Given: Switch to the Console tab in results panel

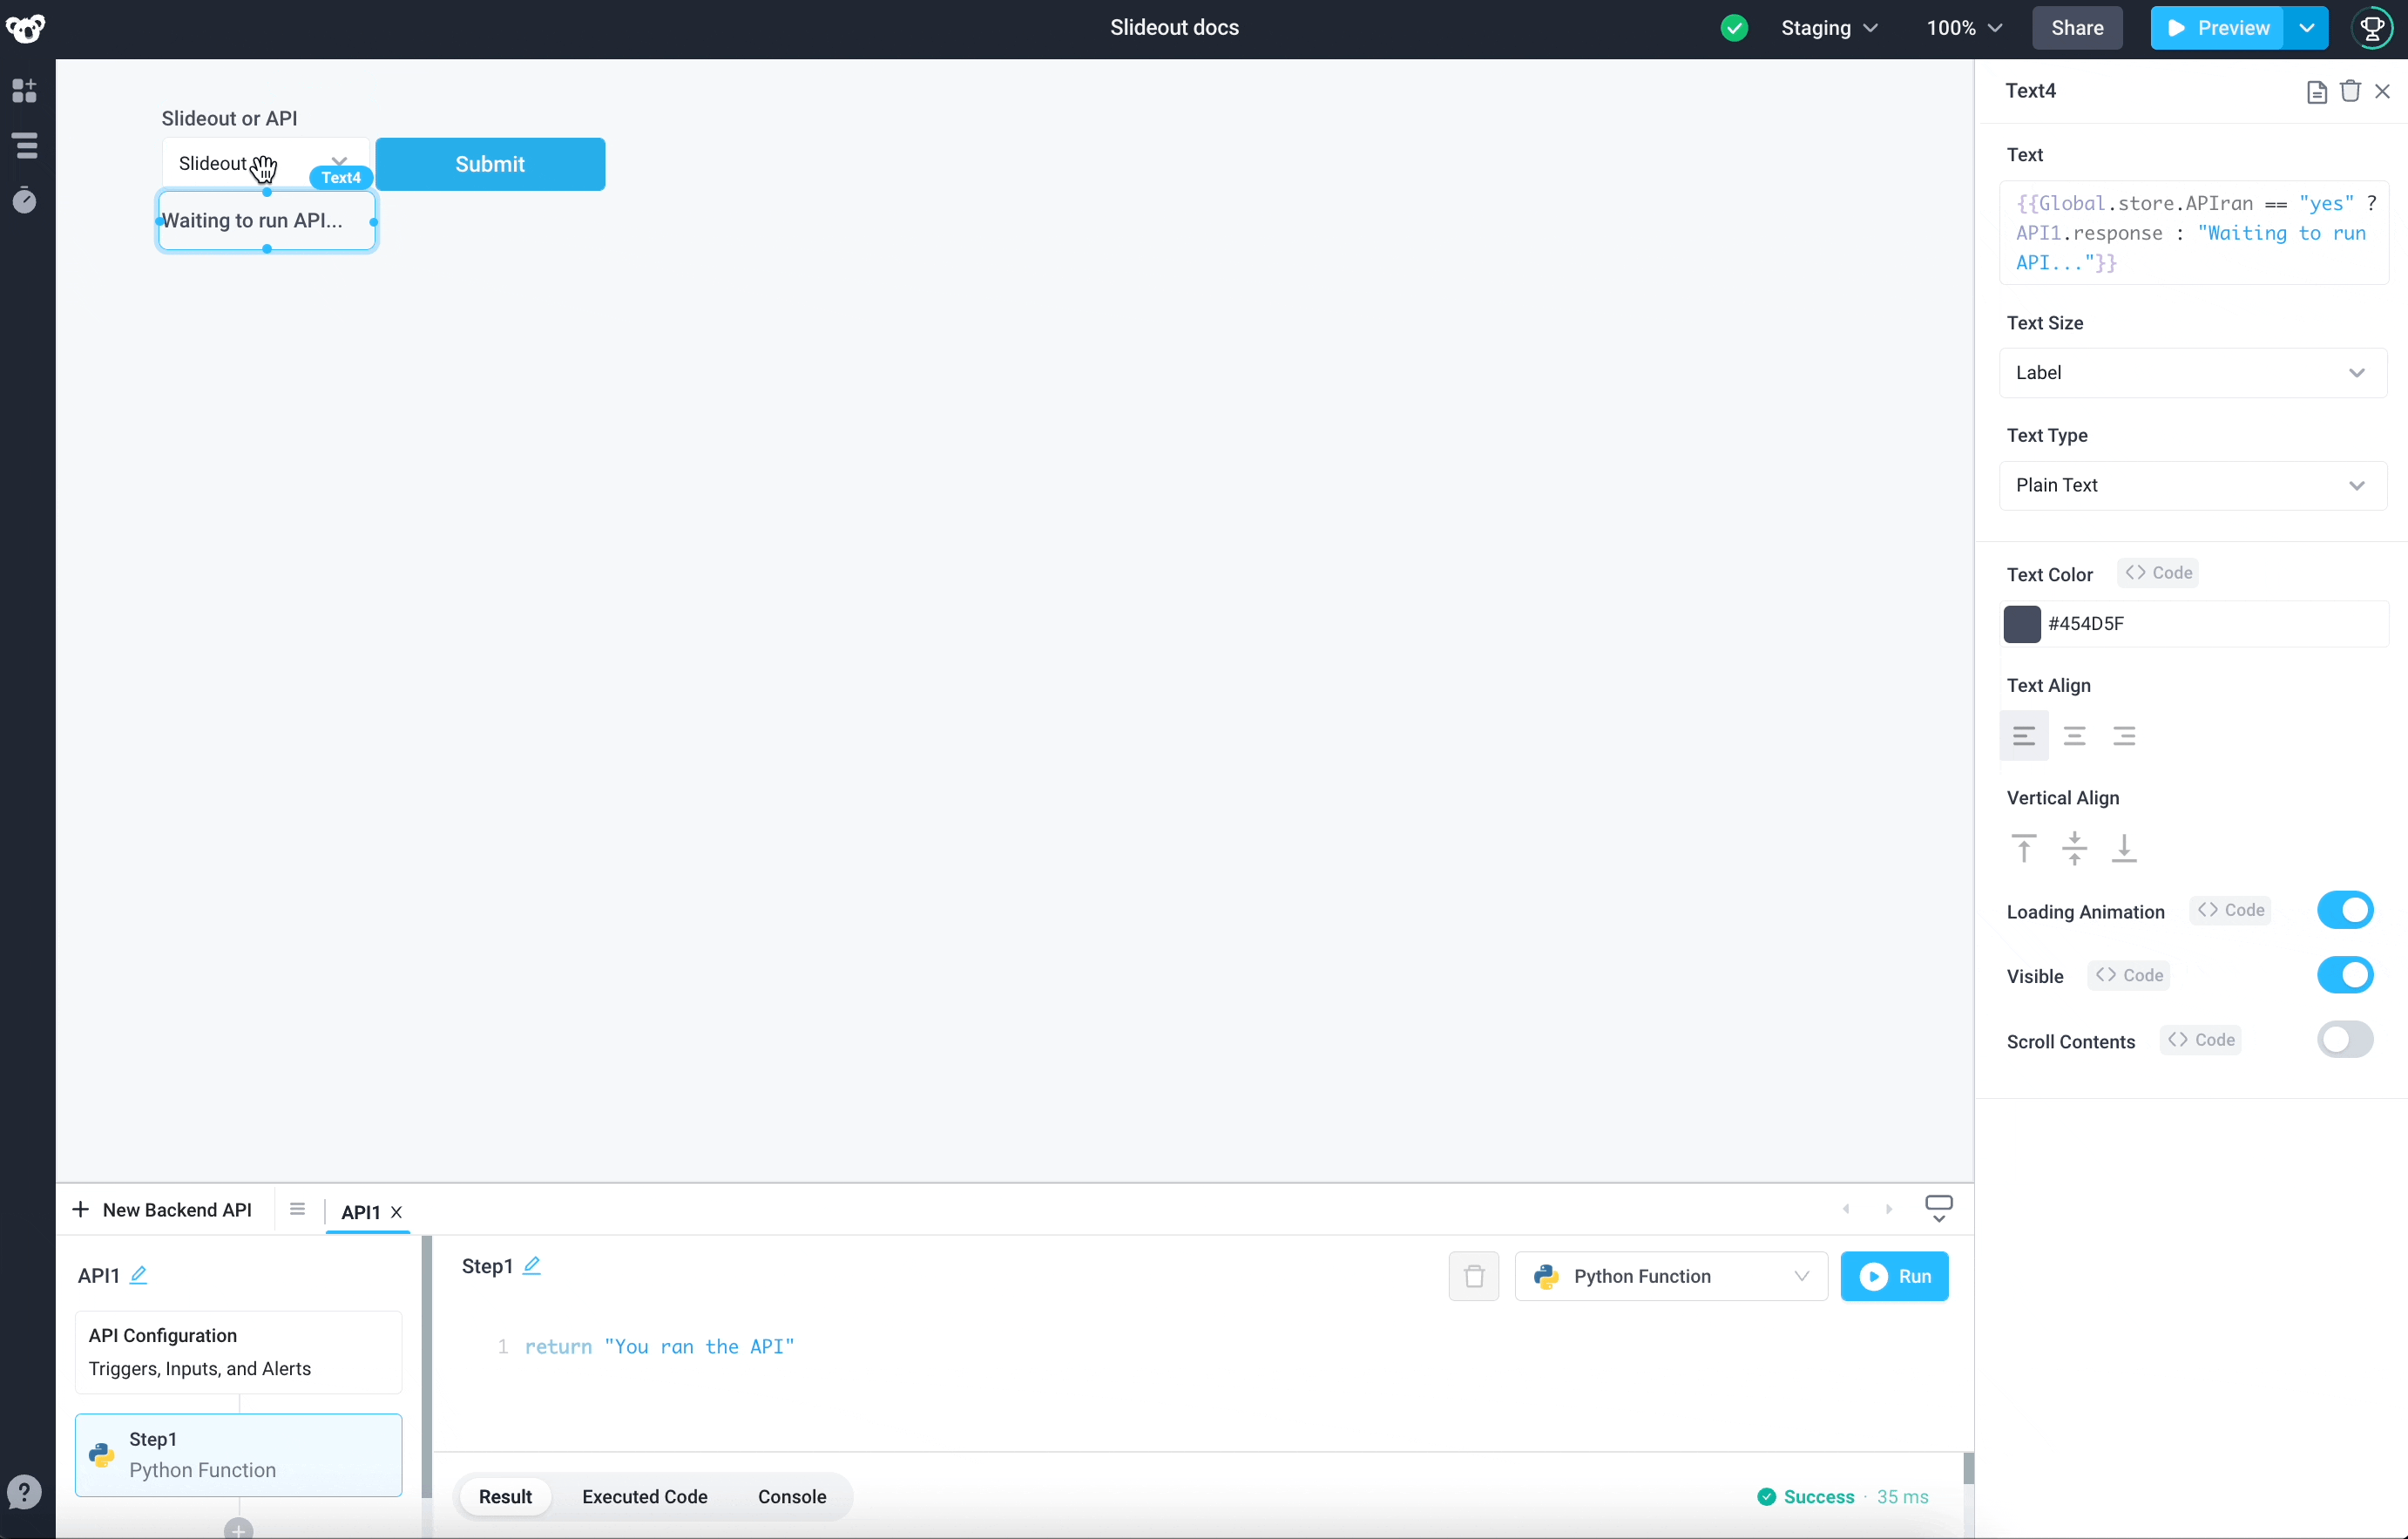Looking at the screenshot, I should point(792,1497).
